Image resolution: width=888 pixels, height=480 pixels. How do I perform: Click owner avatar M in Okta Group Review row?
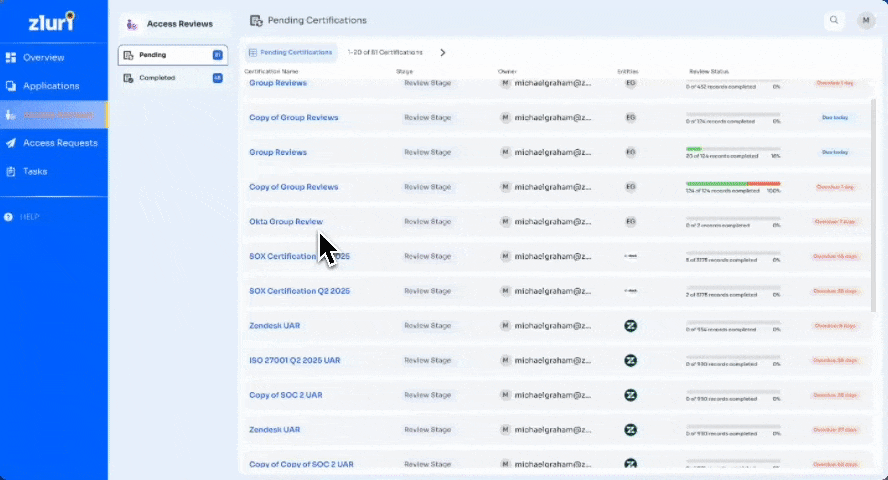point(505,221)
